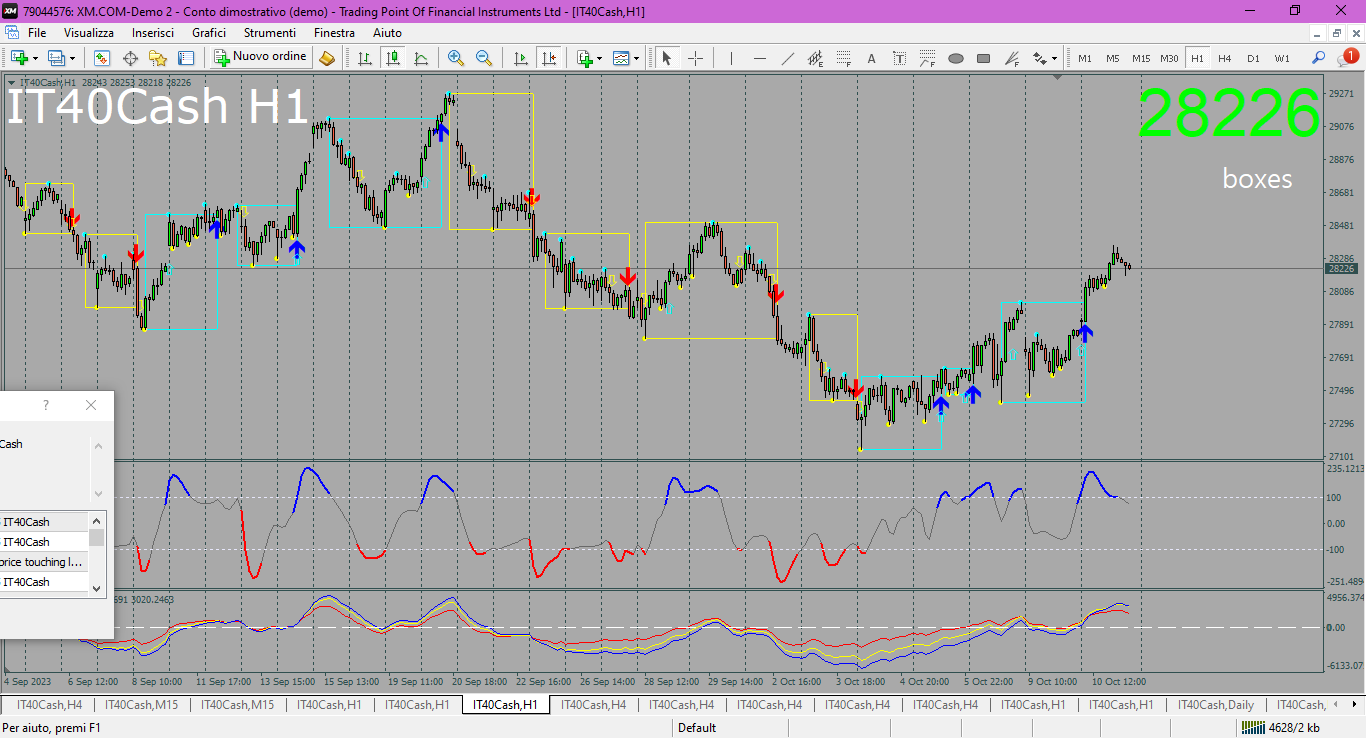
Task: Click the chart shift triangle marker
Action: click(x=1058, y=77)
